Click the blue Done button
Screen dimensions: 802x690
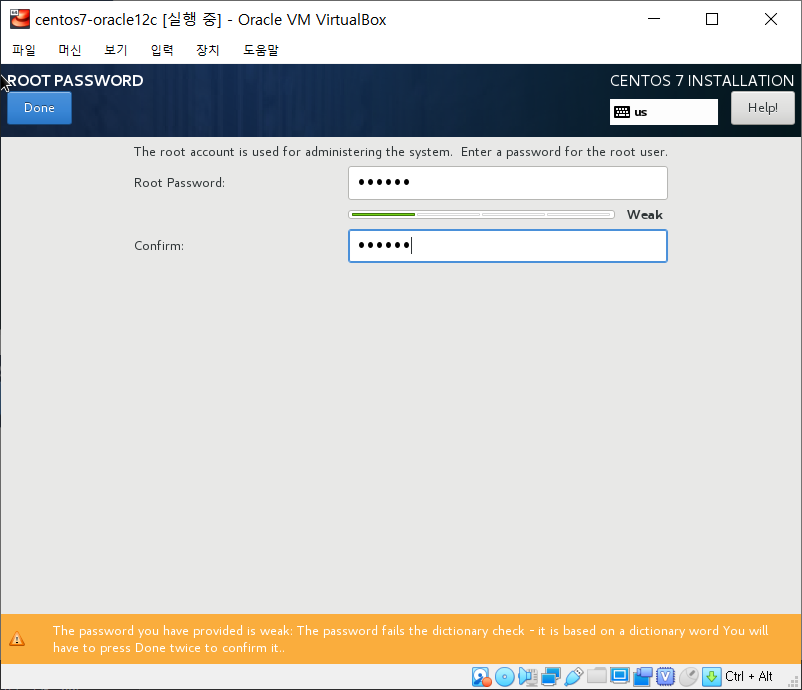[x=39, y=108]
